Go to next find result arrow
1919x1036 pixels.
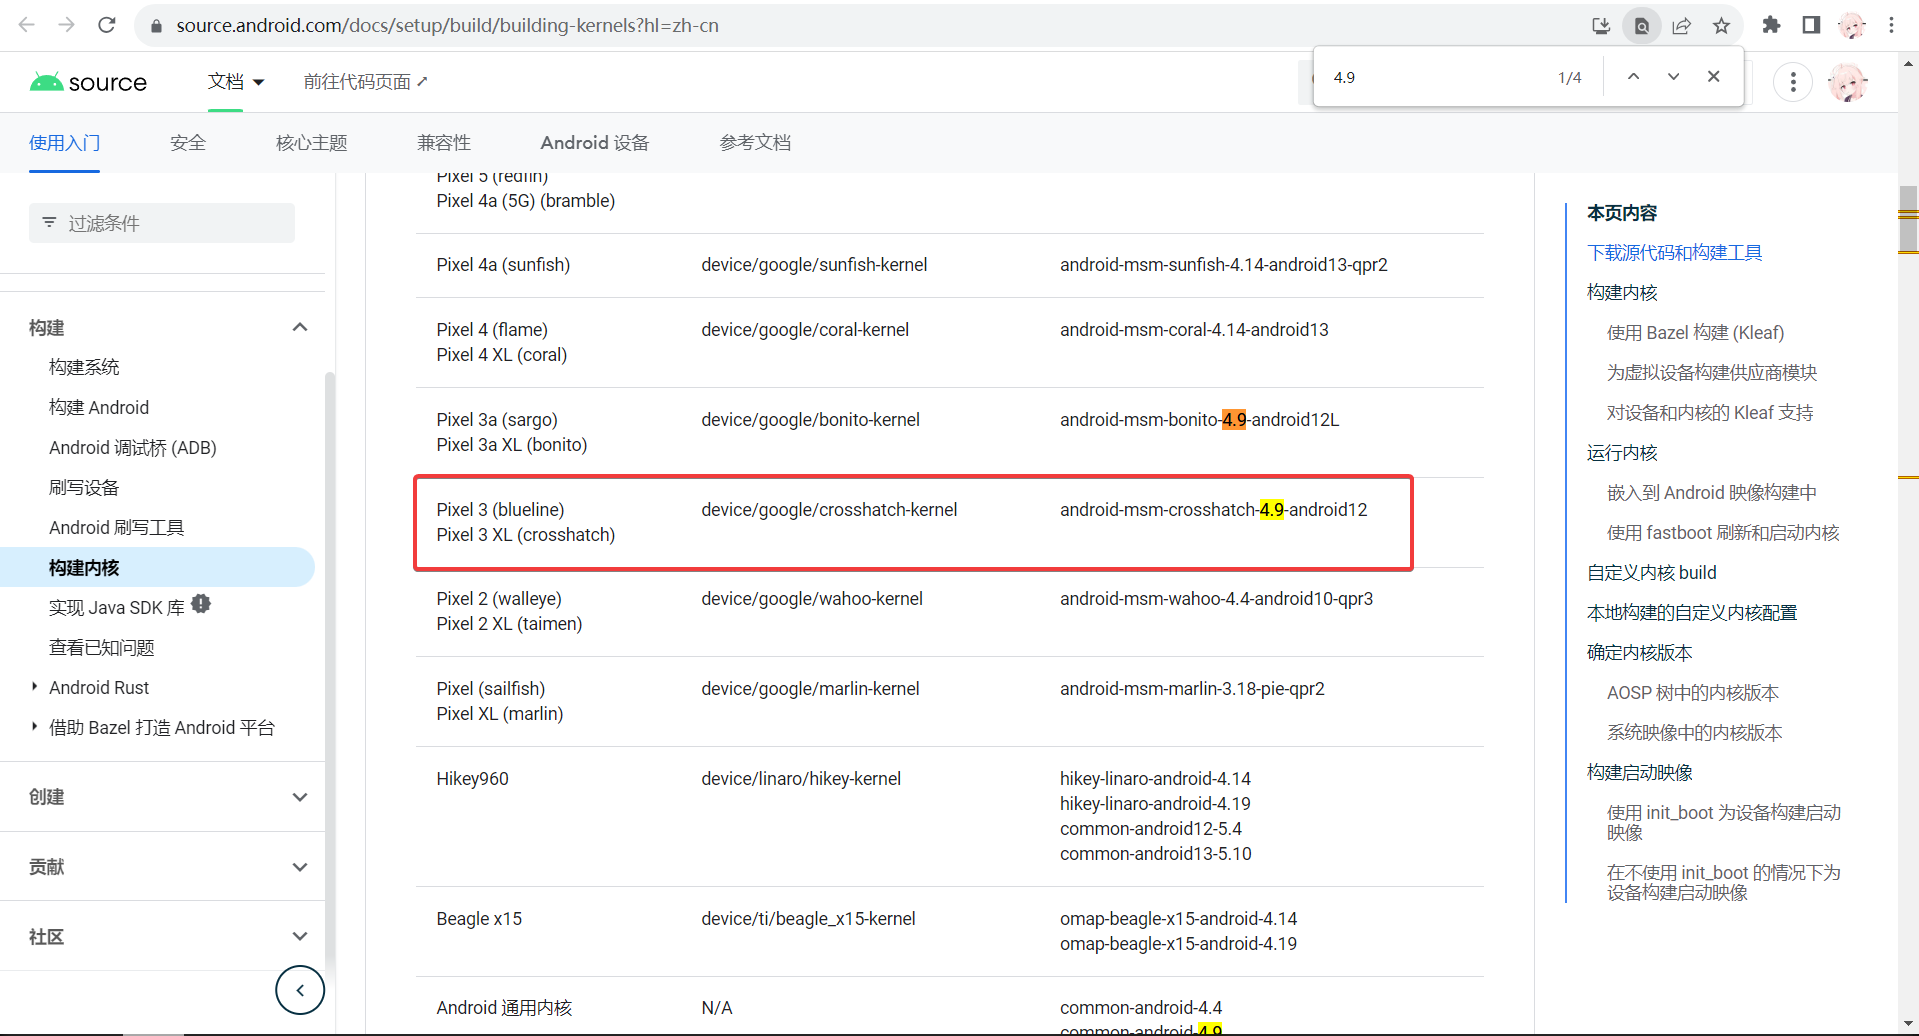click(x=1673, y=77)
